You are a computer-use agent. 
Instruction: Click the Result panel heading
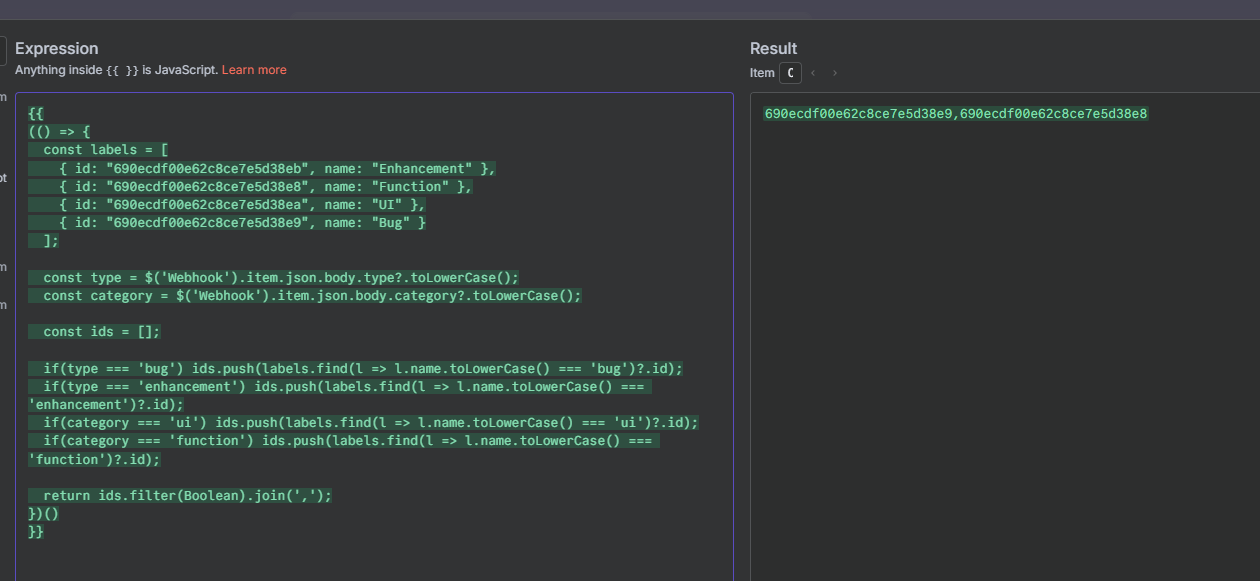coord(773,48)
